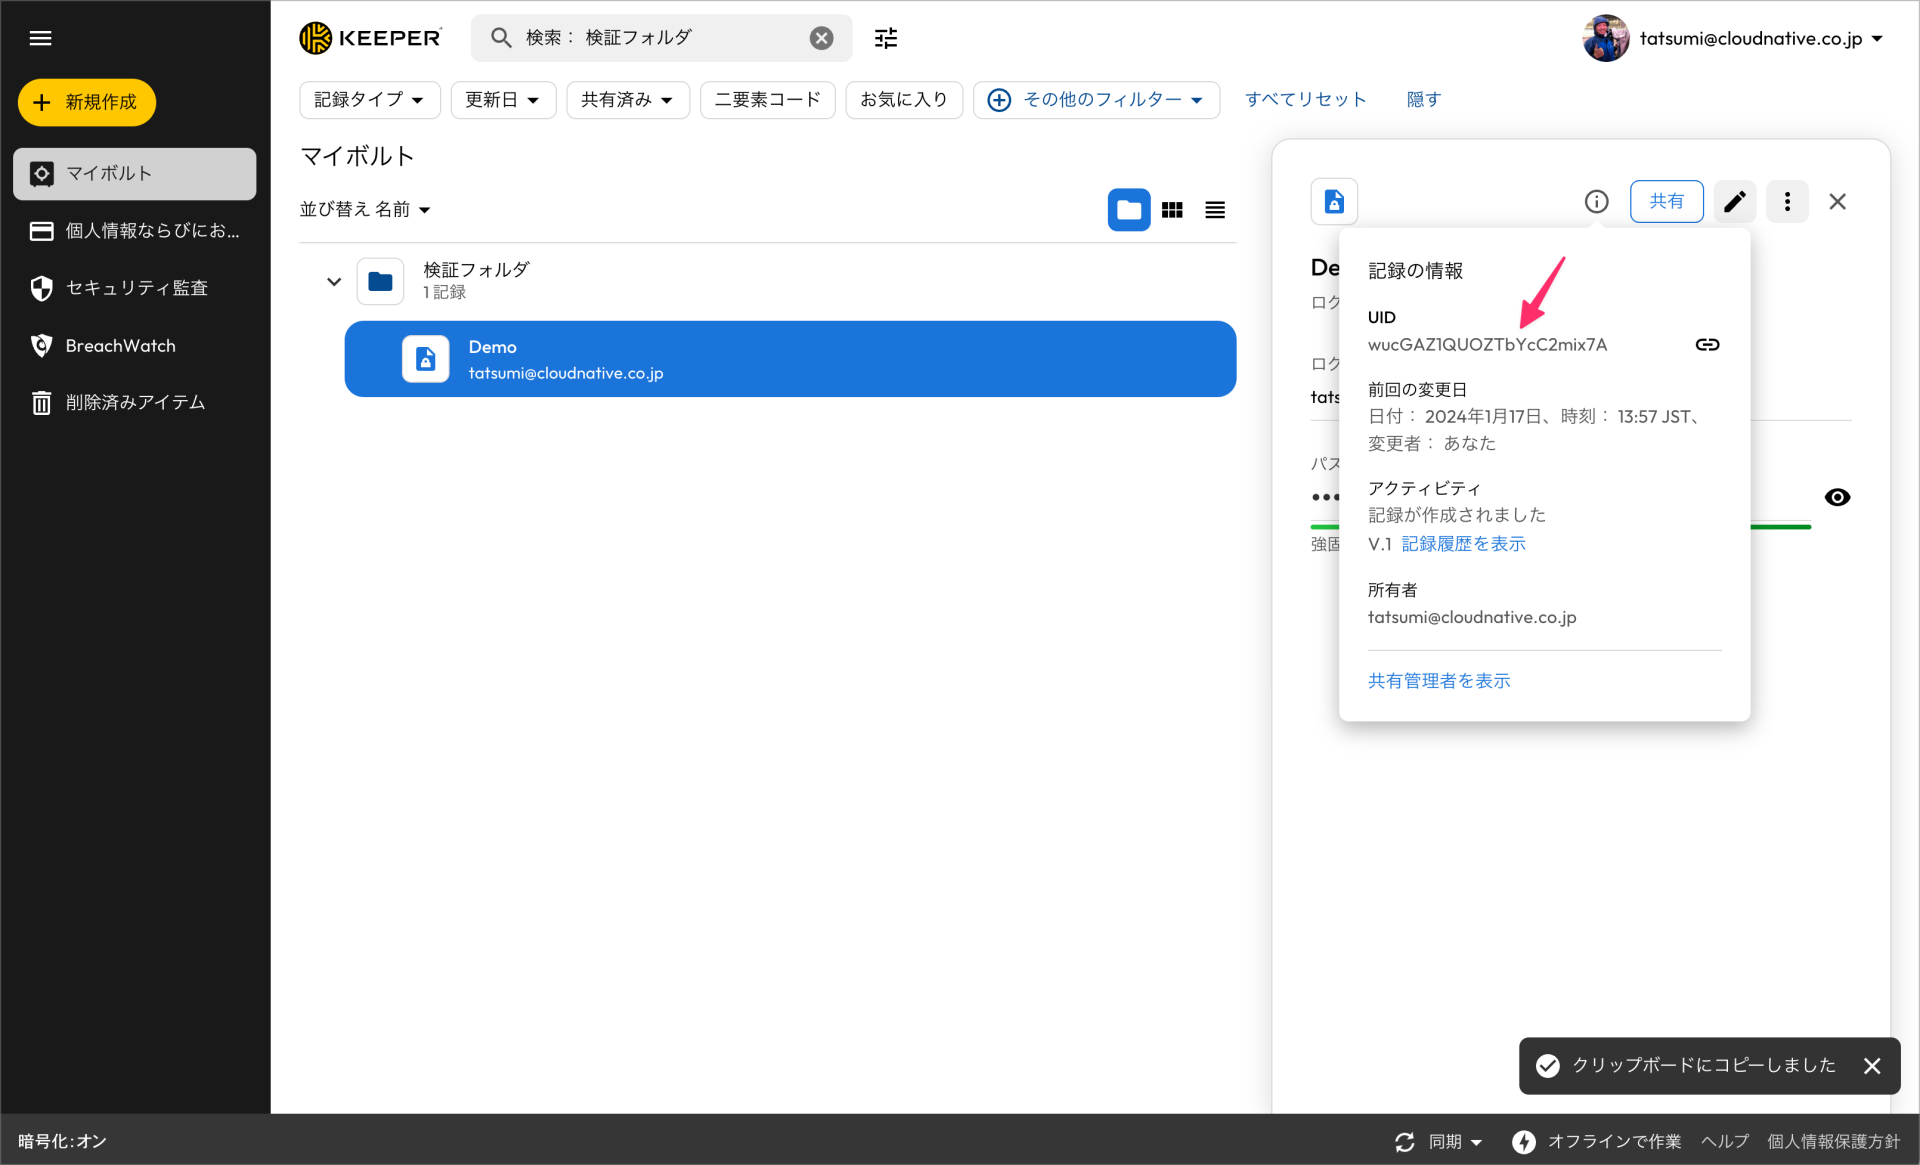The image size is (1920, 1165).
Task: Clear the search field with the X icon
Action: pos(821,37)
